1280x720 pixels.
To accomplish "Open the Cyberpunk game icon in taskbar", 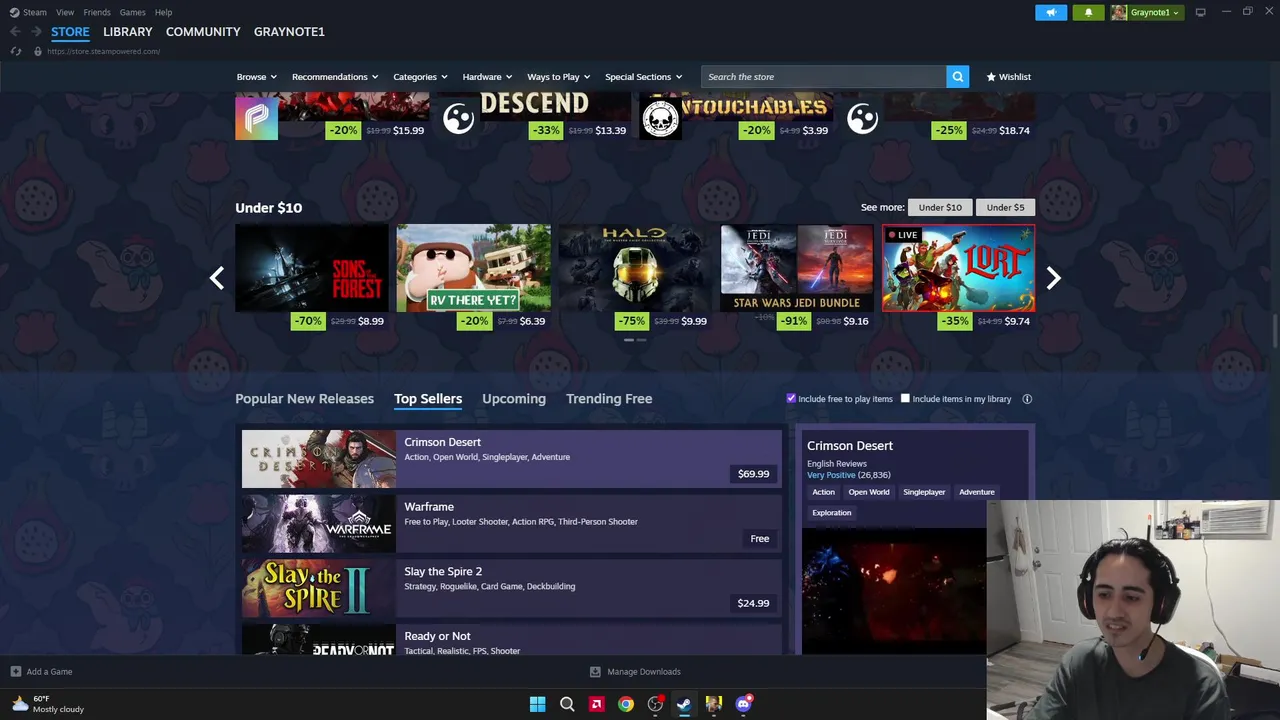I will click(713, 704).
